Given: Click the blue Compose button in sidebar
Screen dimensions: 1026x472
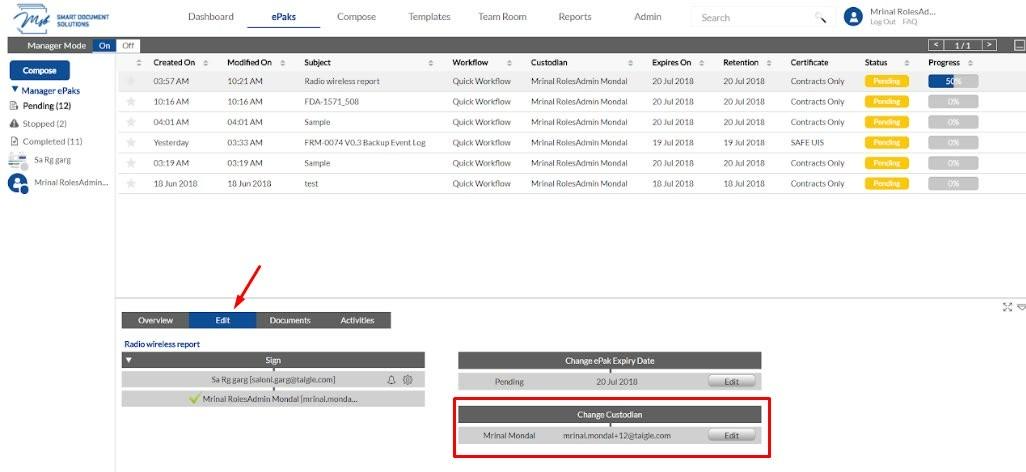Looking at the screenshot, I should [40, 70].
